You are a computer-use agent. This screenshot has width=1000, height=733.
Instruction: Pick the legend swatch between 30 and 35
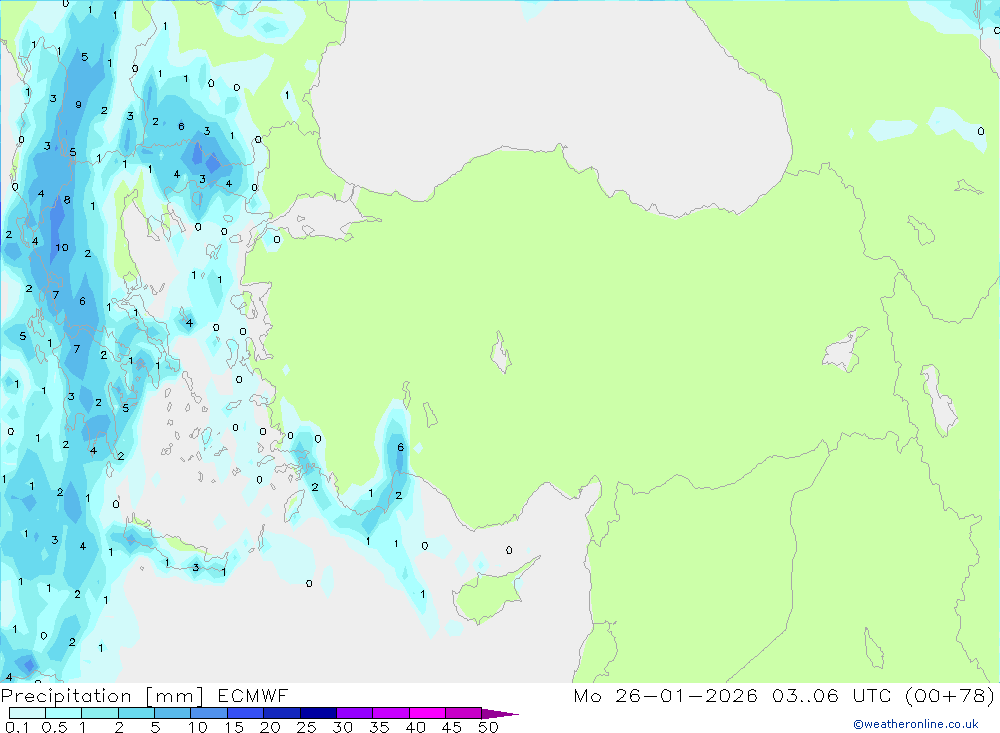coord(355,713)
